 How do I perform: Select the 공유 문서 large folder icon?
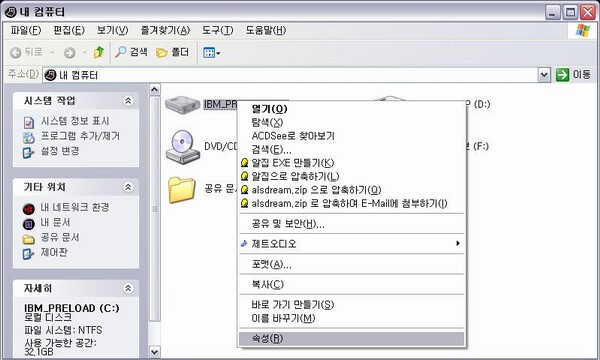tap(182, 190)
